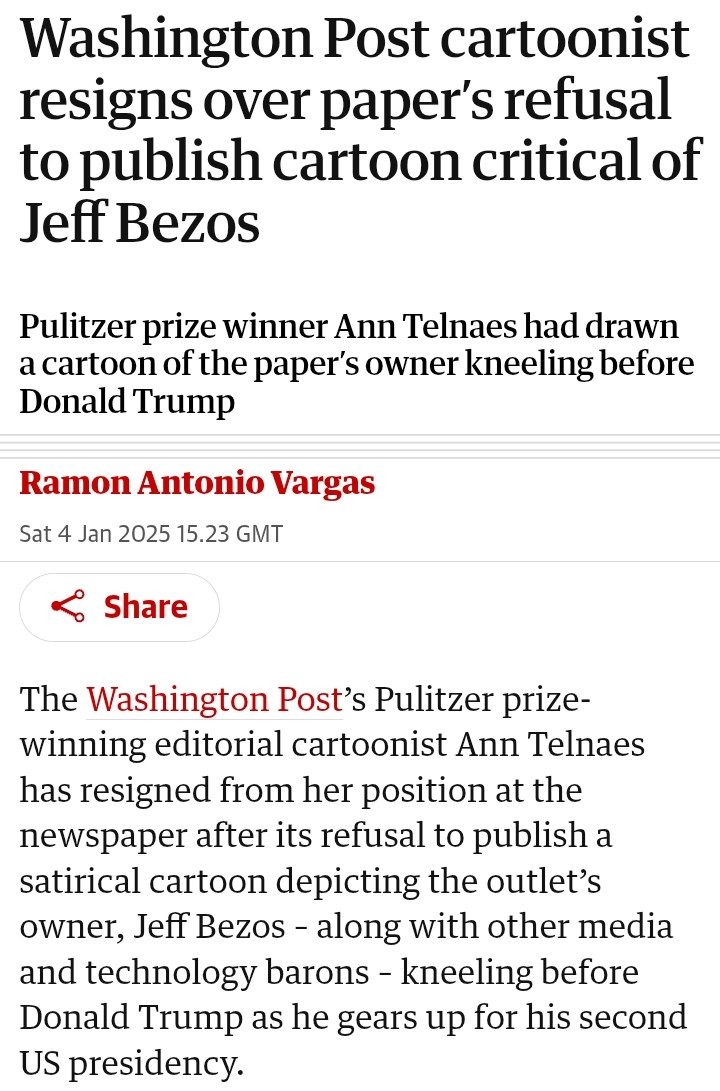
Task: Click "Washington Post cartoonist" in the headline
Action: [355, 40]
